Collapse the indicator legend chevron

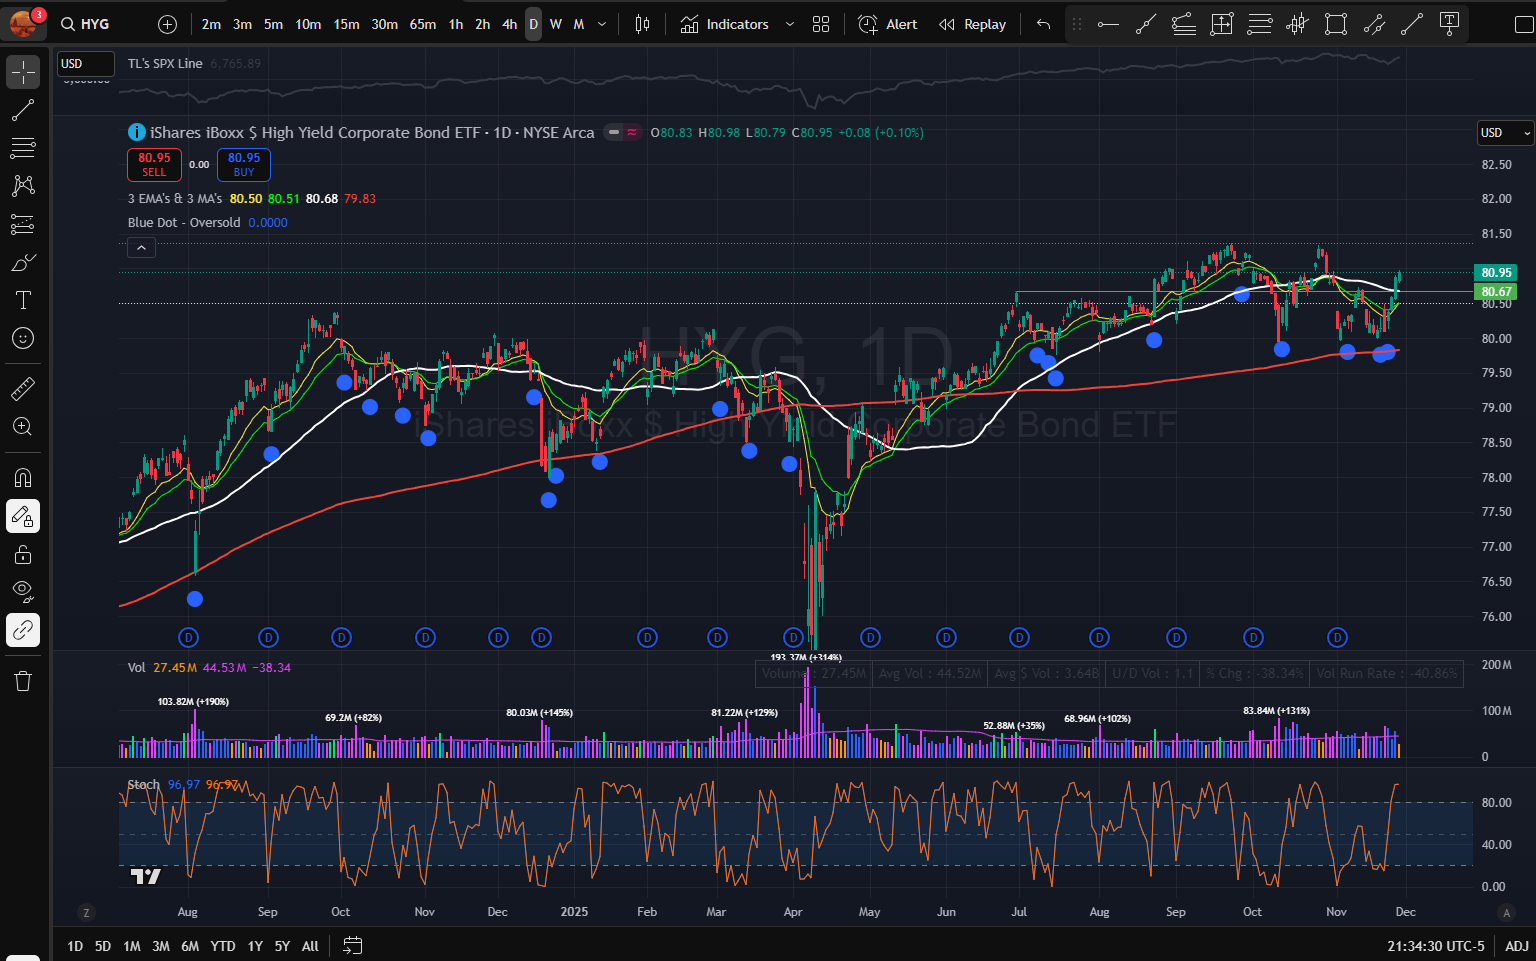tap(141, 248)
